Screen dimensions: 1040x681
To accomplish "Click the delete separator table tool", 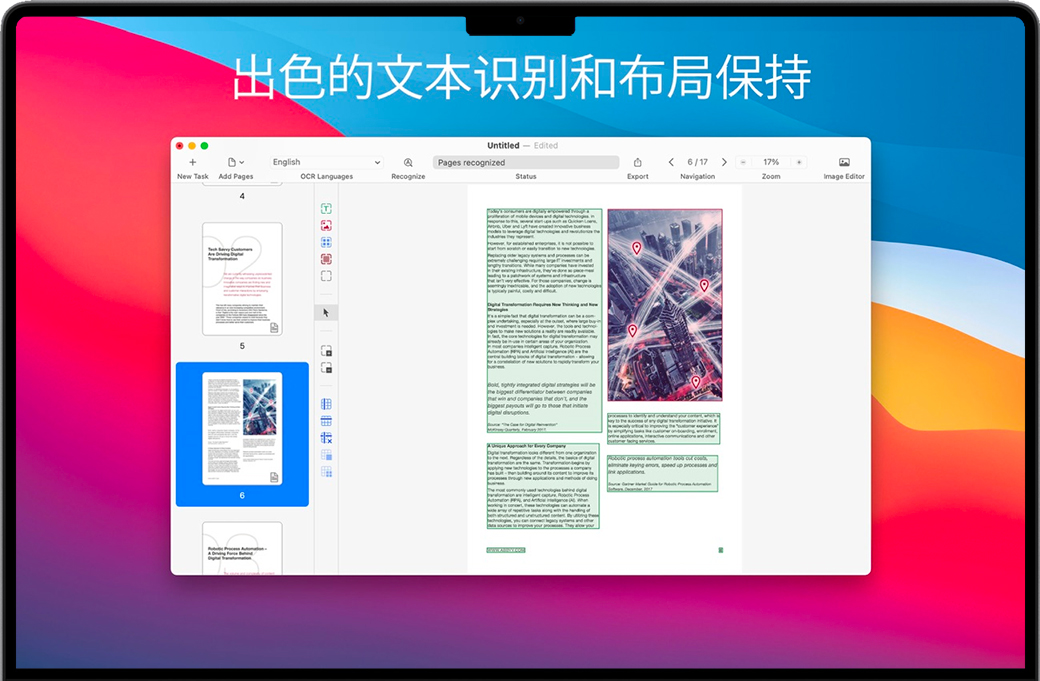I will (326, 438).
